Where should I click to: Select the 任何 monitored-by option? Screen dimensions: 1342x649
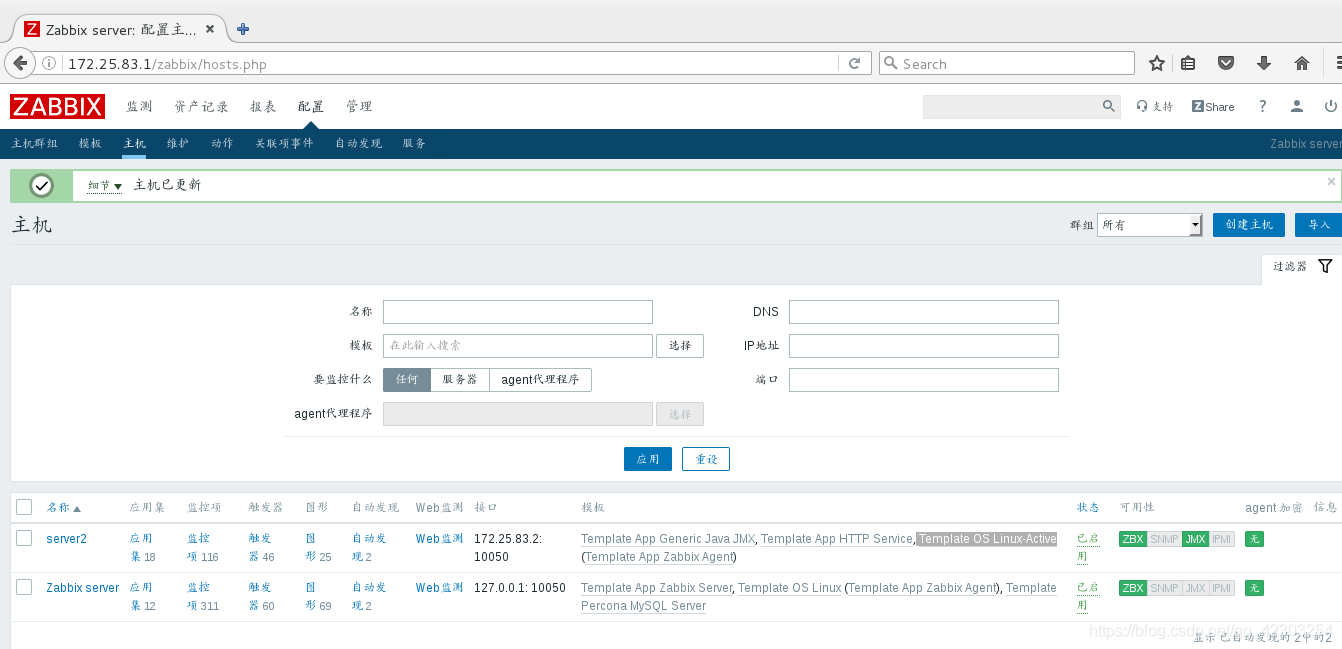click(407, 380)
